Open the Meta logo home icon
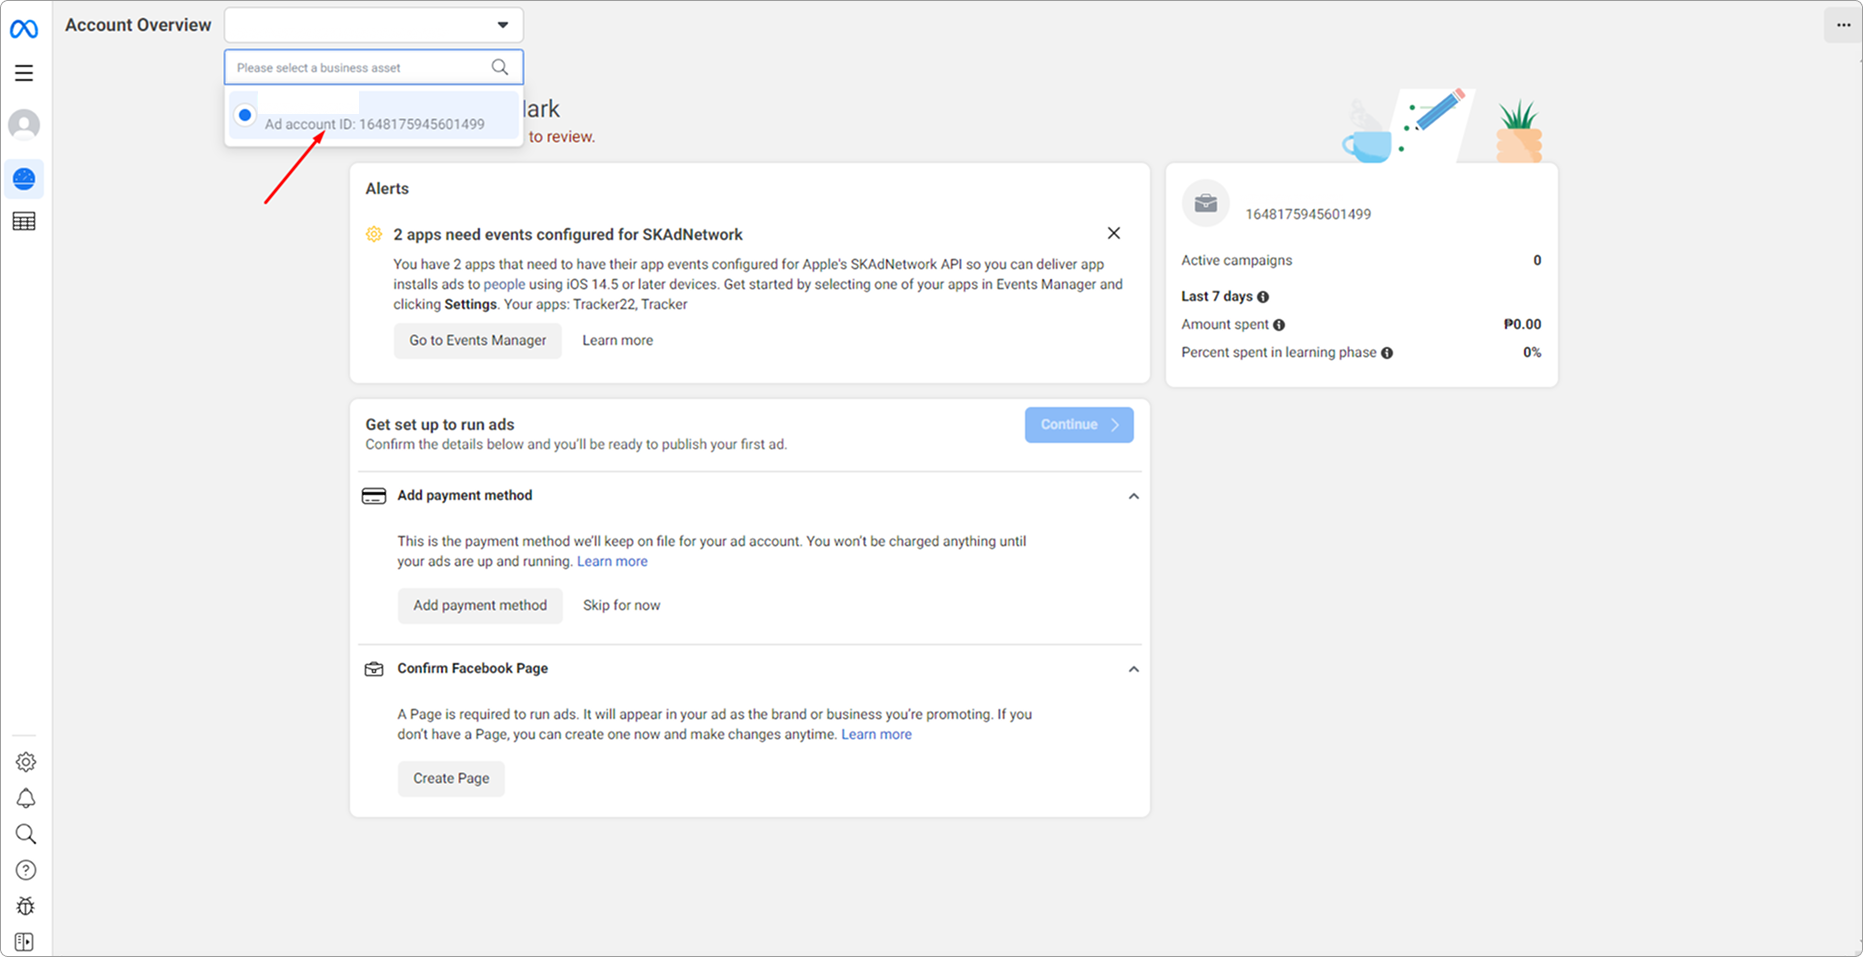1863x957 pixels. [24, 30]
